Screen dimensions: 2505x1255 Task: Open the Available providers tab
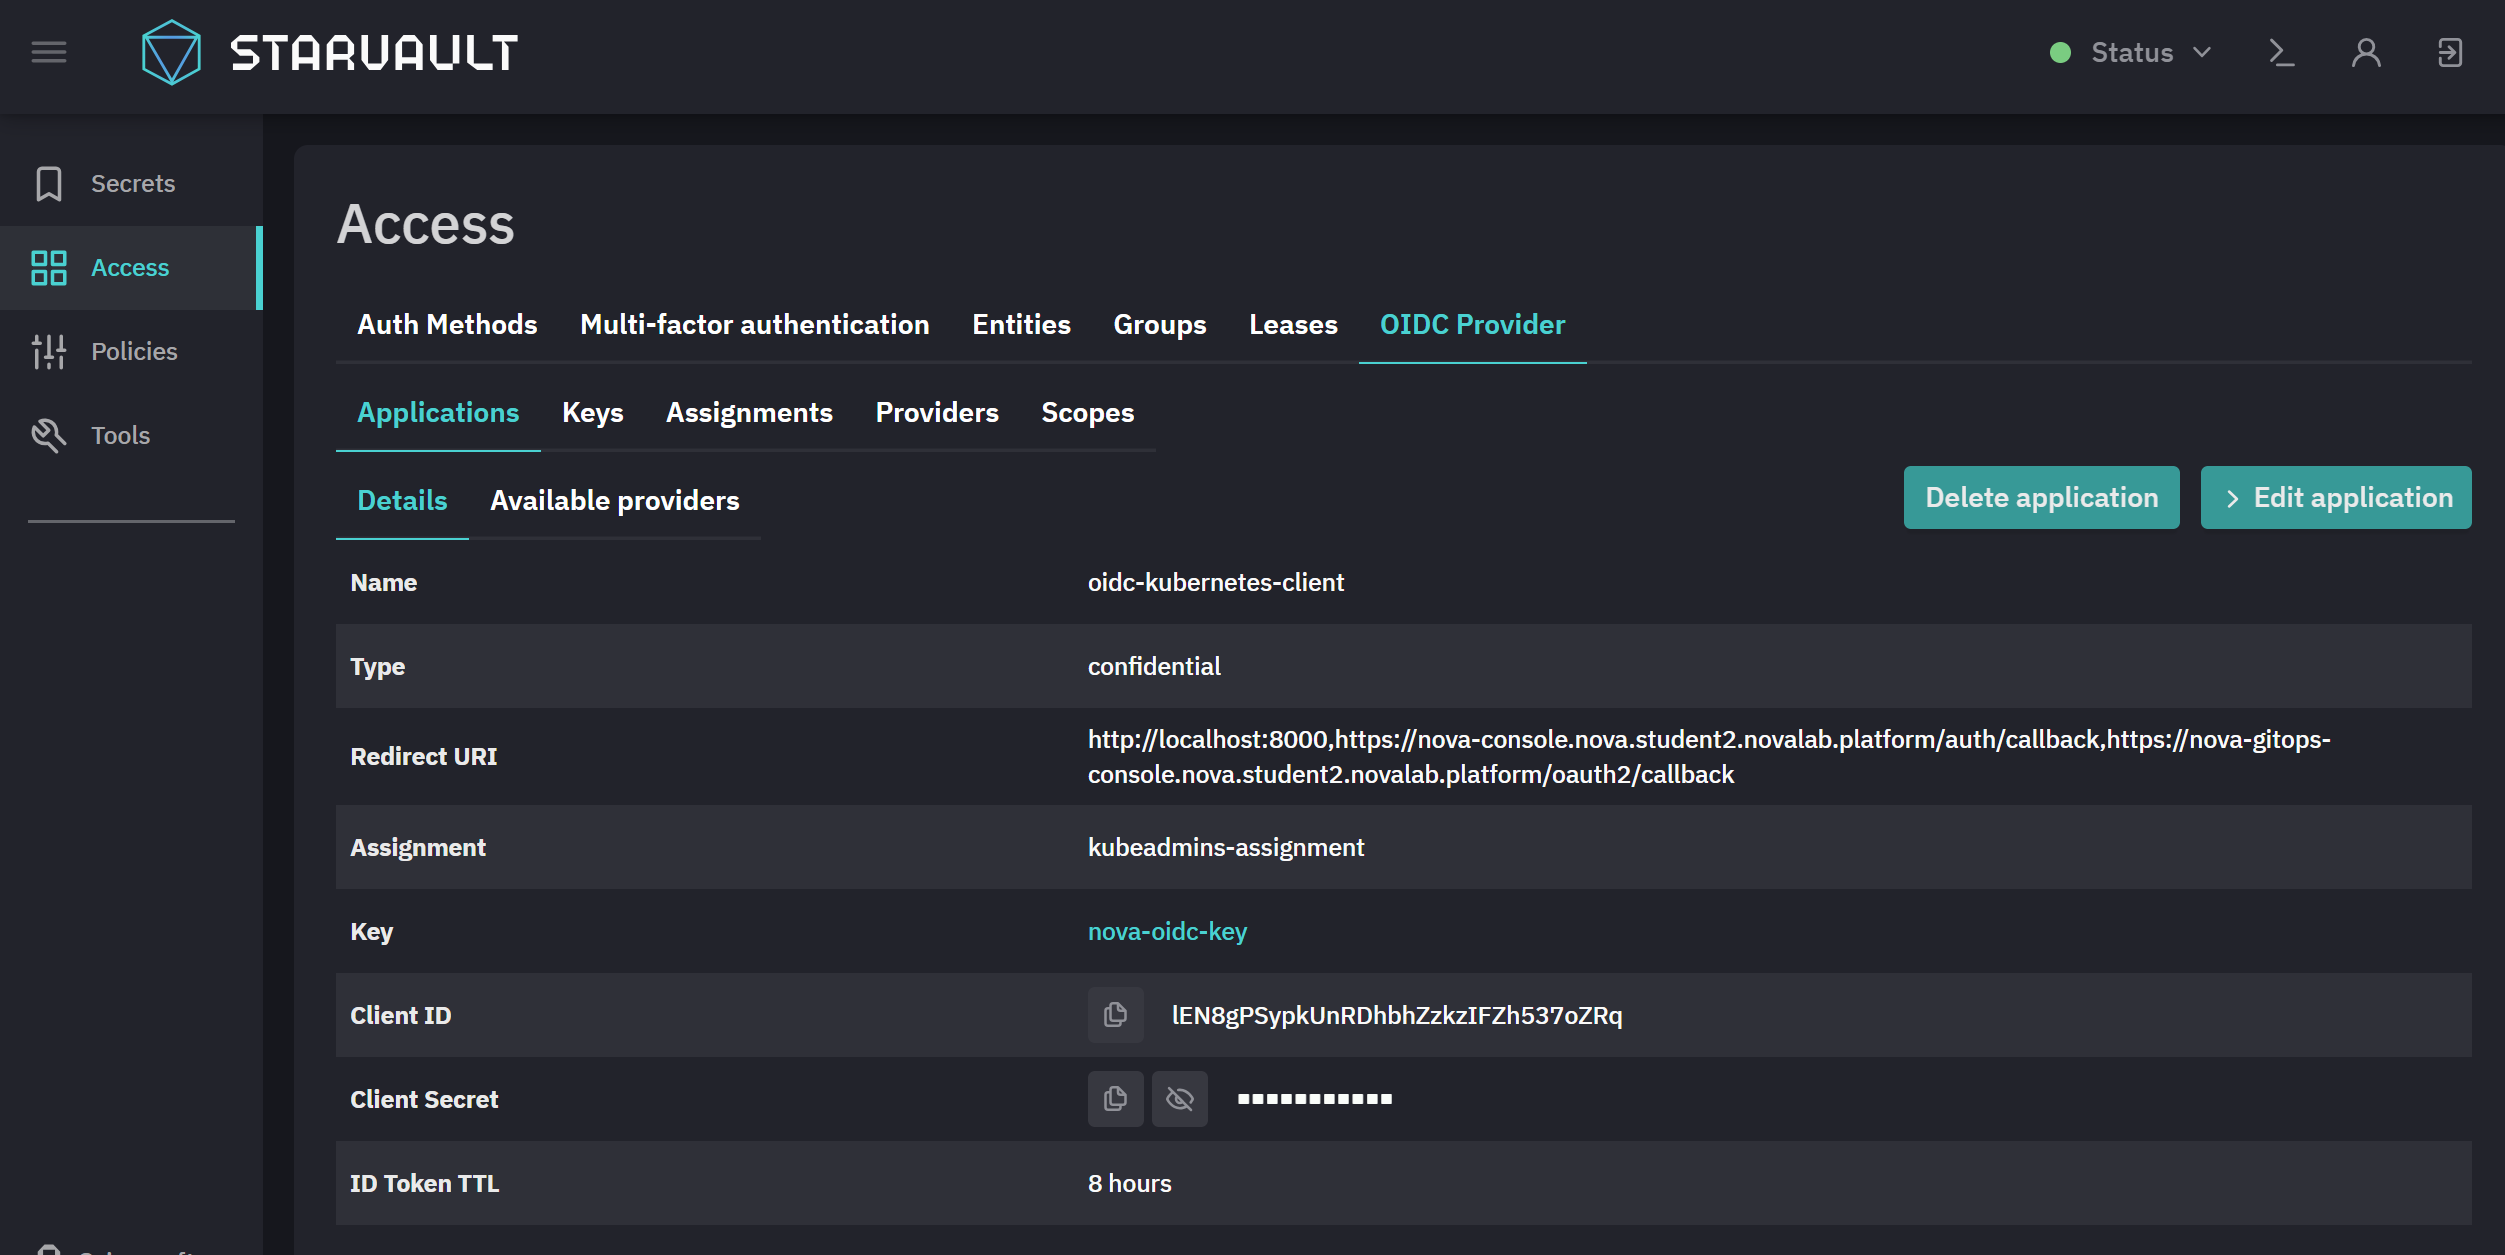point(615,501)
